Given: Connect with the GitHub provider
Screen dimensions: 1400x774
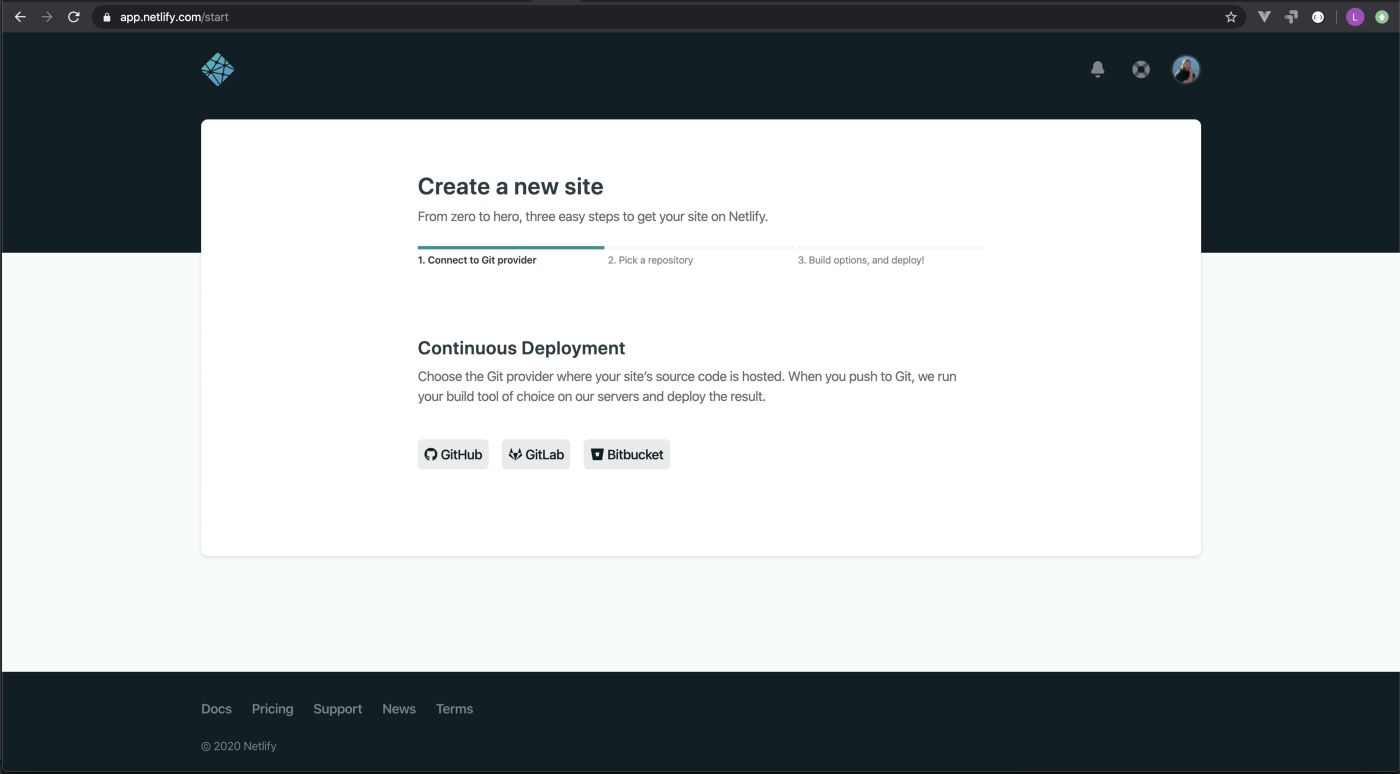Looking at the screenshot, I should coord(453,454).
